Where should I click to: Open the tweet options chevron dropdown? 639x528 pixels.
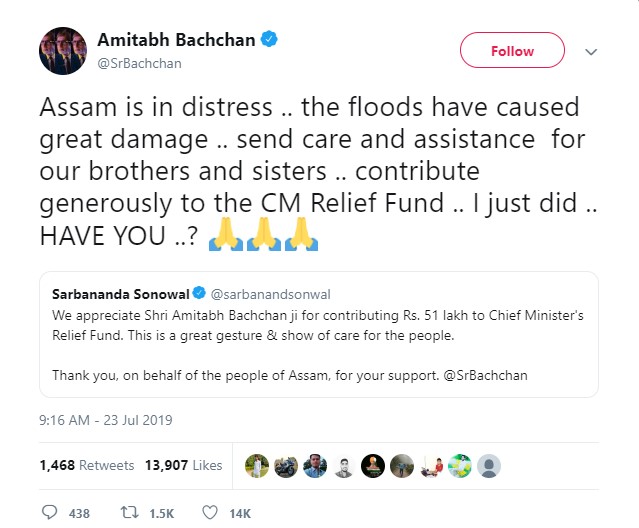coord(590,50)
